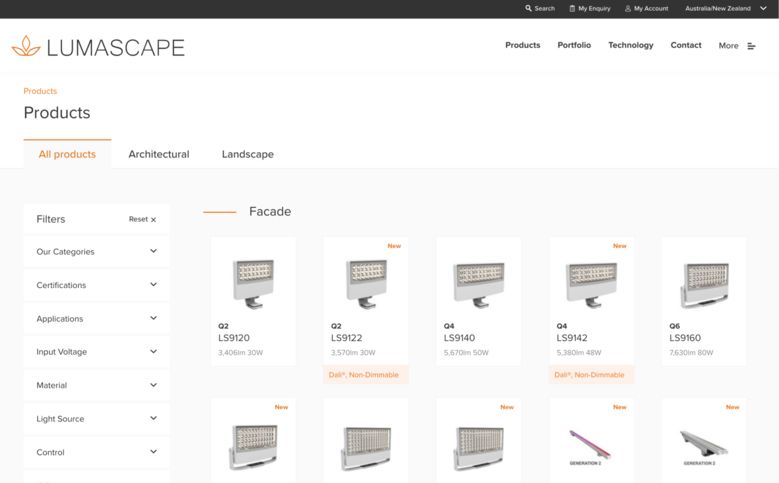Click the Reset filters text
Screen dimensions: 779x483
[x=138, y=219]
